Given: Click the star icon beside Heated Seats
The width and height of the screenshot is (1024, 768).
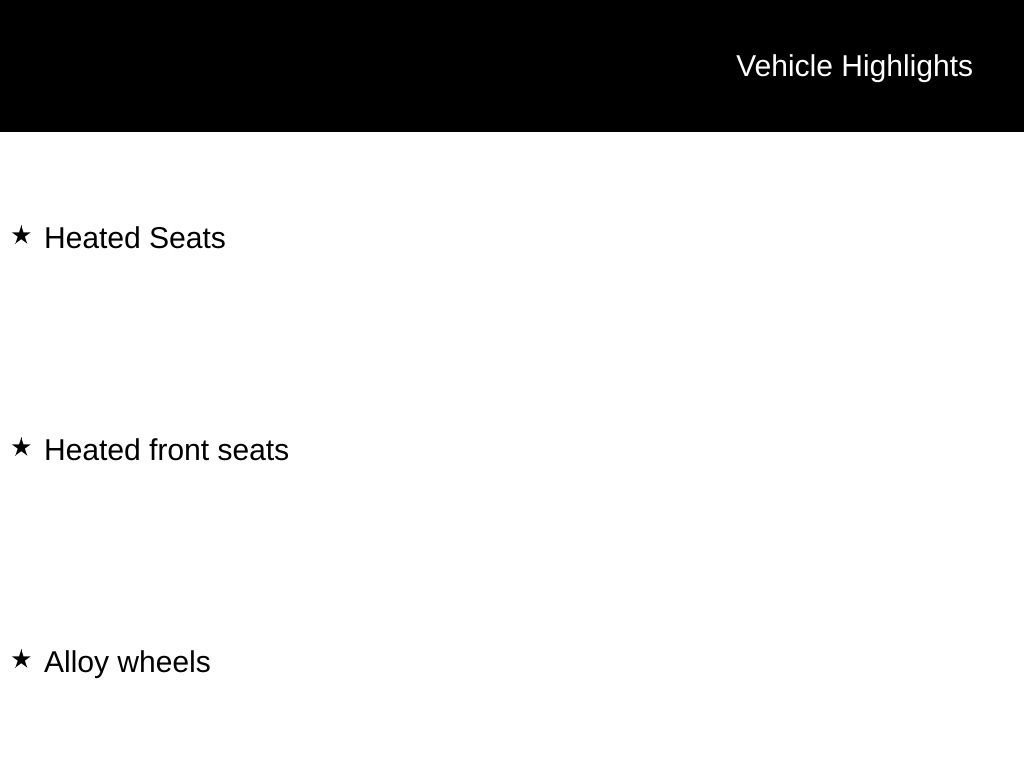Looking at the screenshot, I should [x=21, y=235].
